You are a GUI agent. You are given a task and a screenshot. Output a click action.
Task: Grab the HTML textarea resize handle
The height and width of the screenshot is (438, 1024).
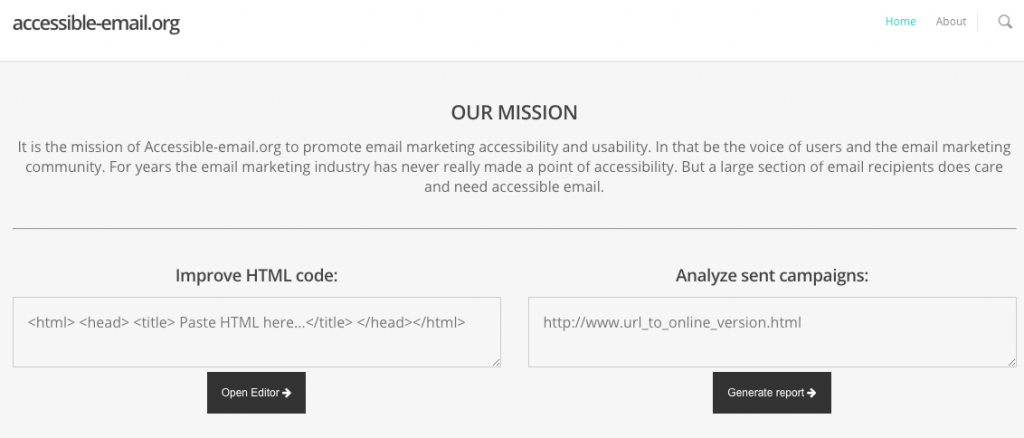pyautogui.click(x=496, y=362)
